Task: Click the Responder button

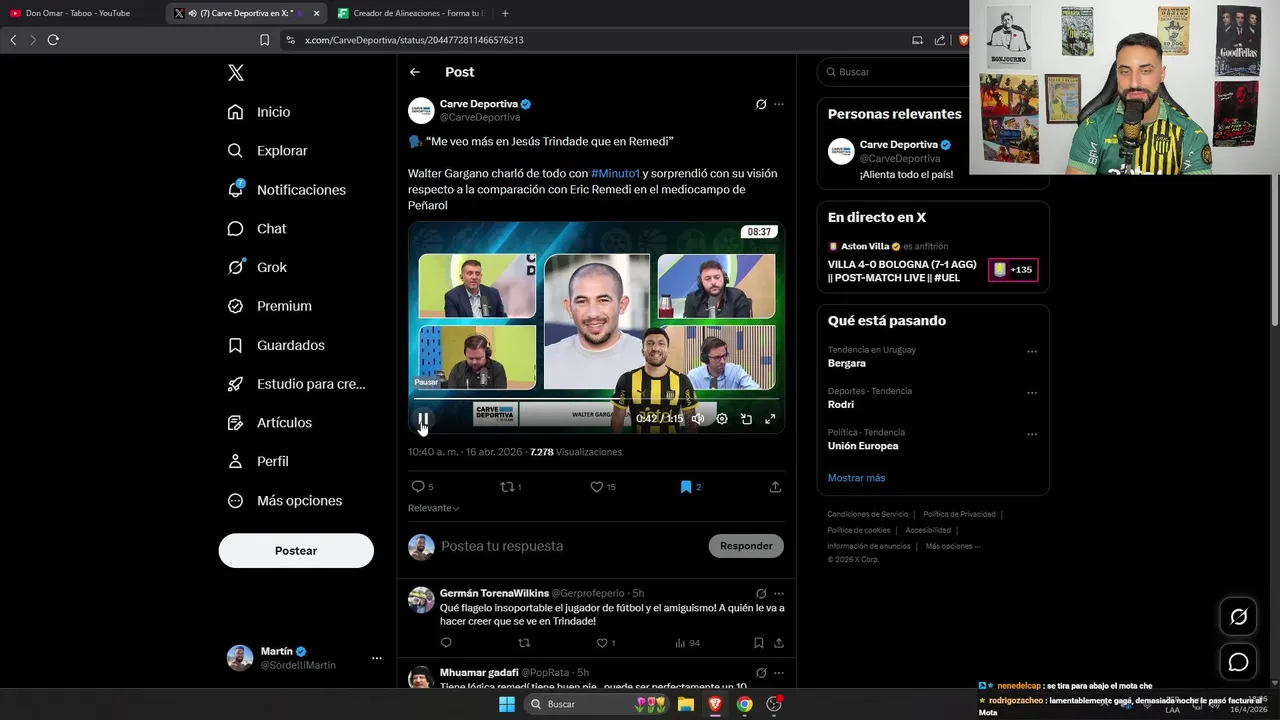Action: coord(746,546)
